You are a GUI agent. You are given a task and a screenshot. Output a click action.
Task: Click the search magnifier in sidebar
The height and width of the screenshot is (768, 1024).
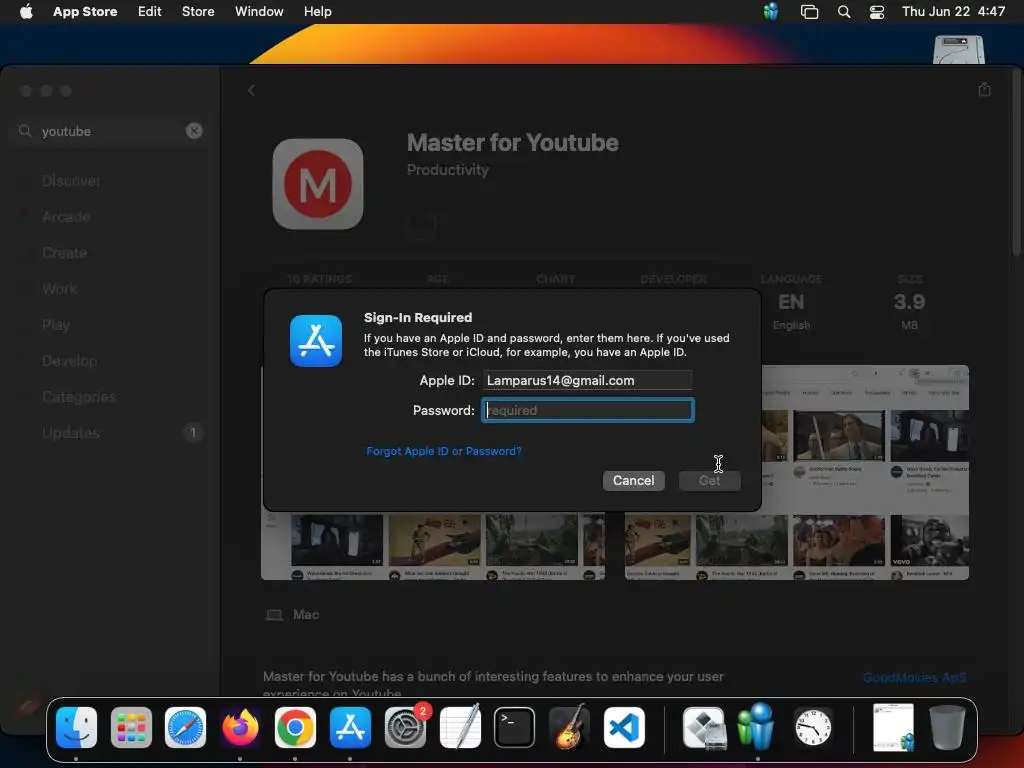coord(25,131)
